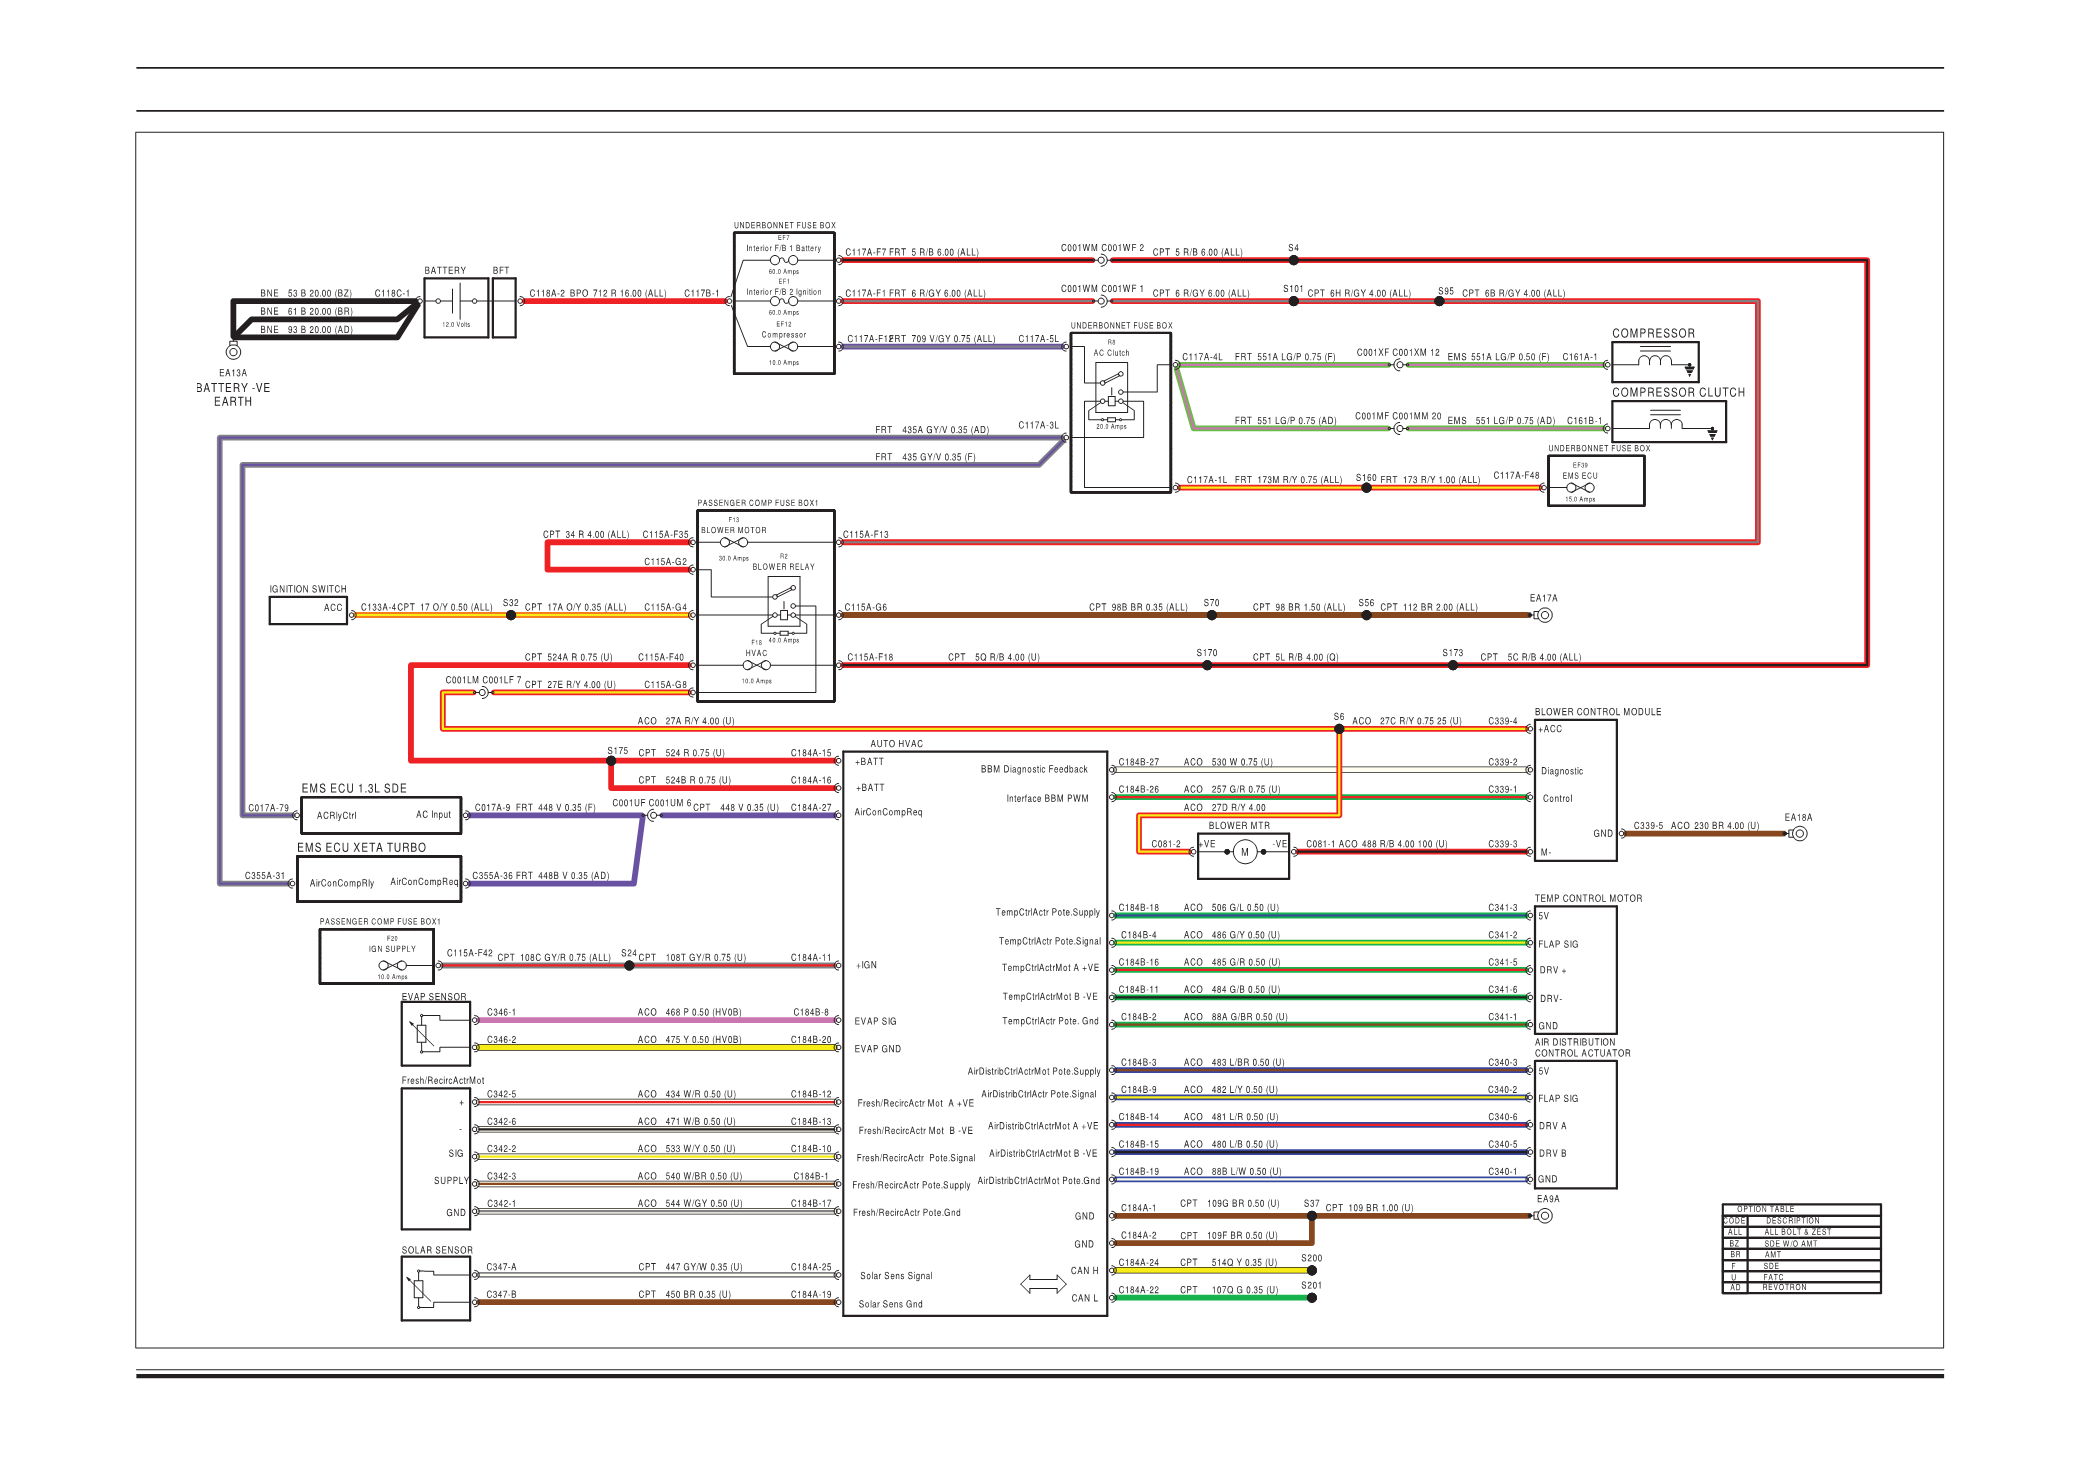Click the ignition switch ACC box
This screenshot has width=2080, height=1471.
click(x=308, y=609)
